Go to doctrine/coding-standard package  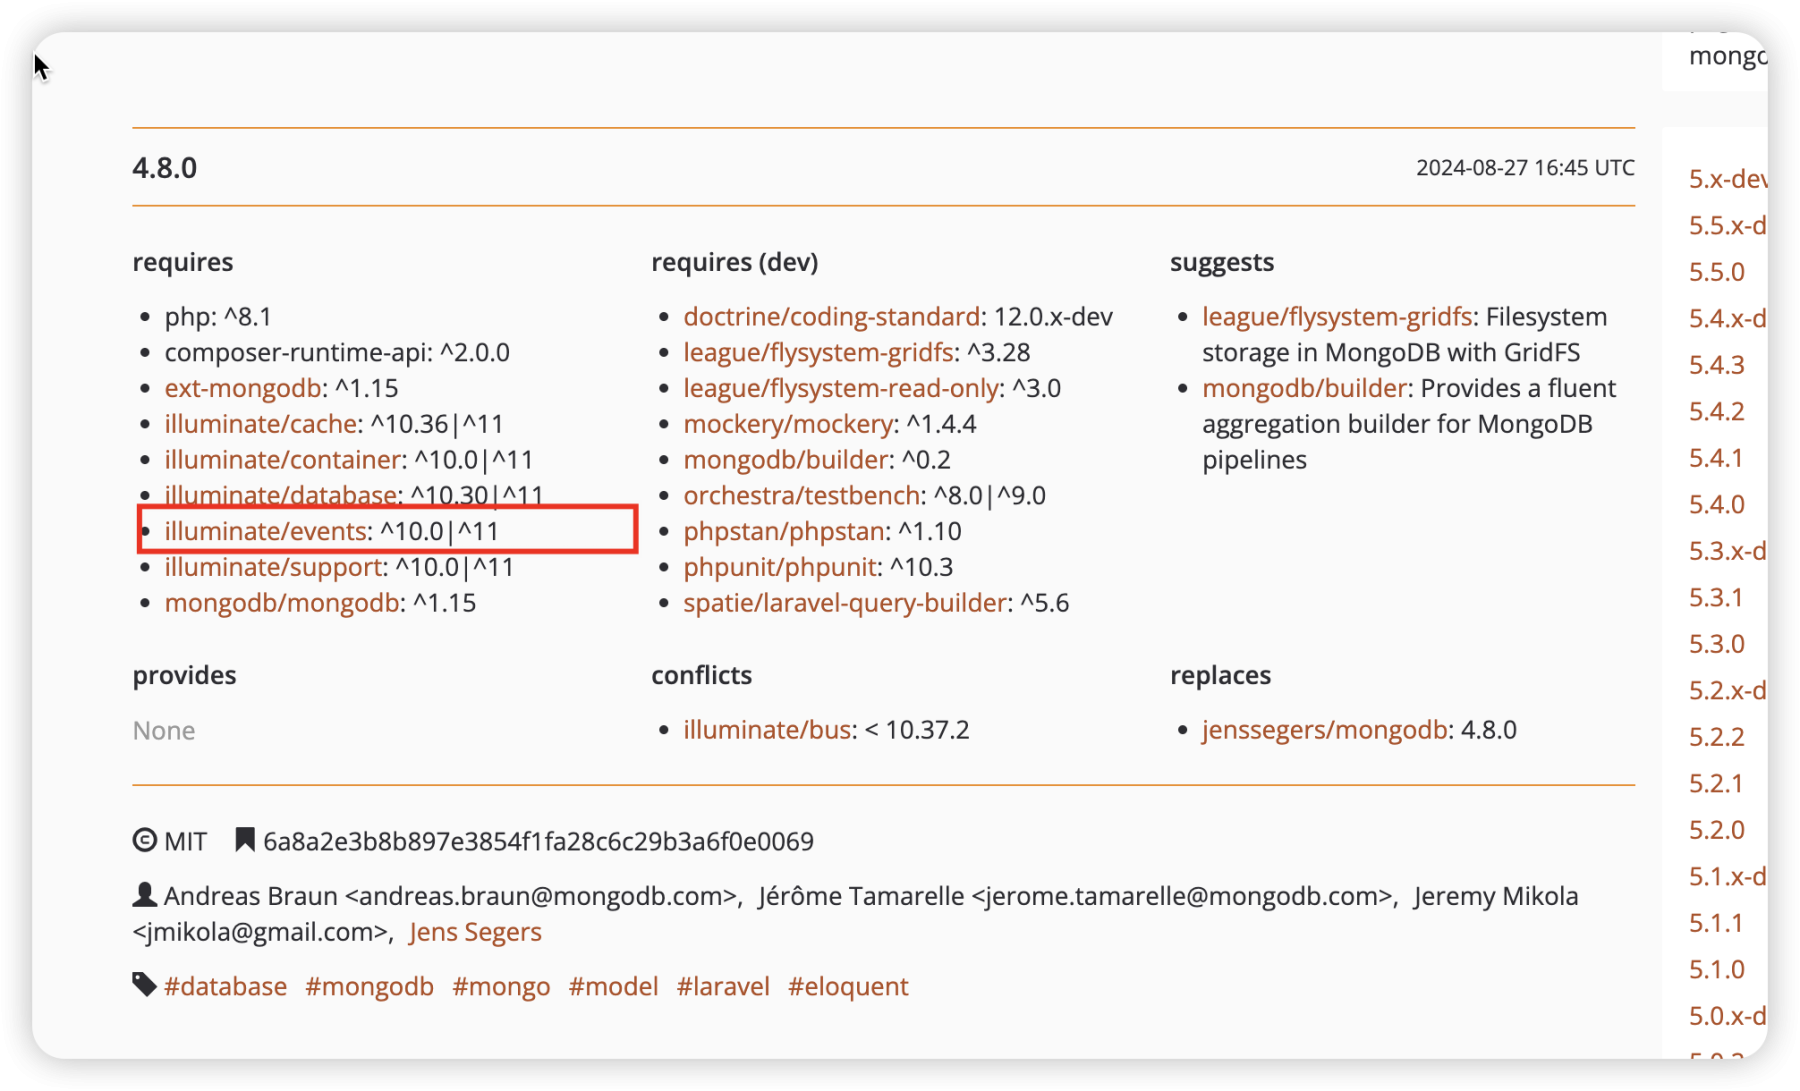pos(831,317)
